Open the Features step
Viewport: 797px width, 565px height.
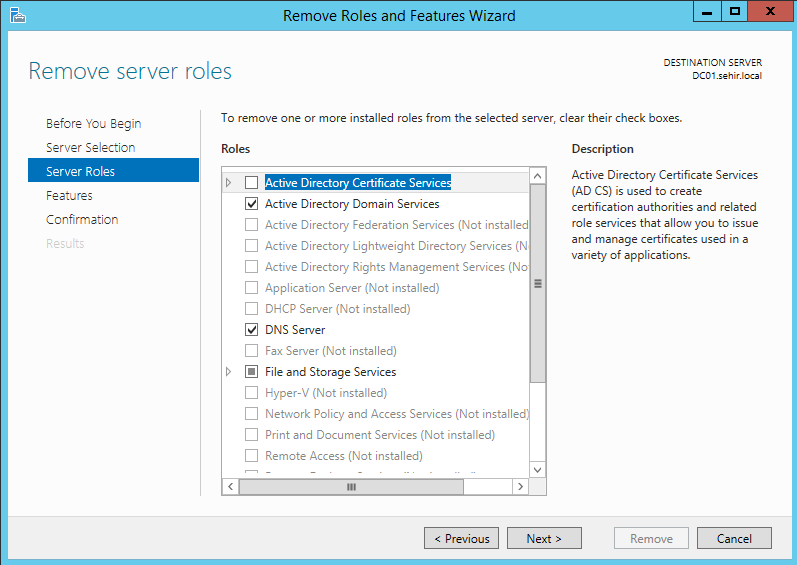(x=69, y=196)
